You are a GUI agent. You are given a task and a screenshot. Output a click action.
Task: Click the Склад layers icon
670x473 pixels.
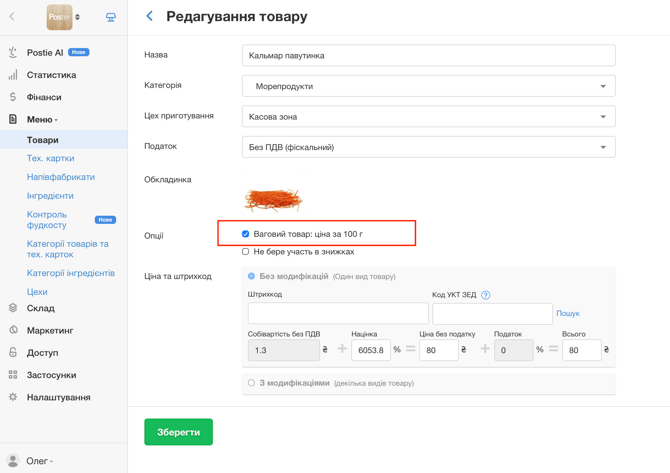pos(13,308)
